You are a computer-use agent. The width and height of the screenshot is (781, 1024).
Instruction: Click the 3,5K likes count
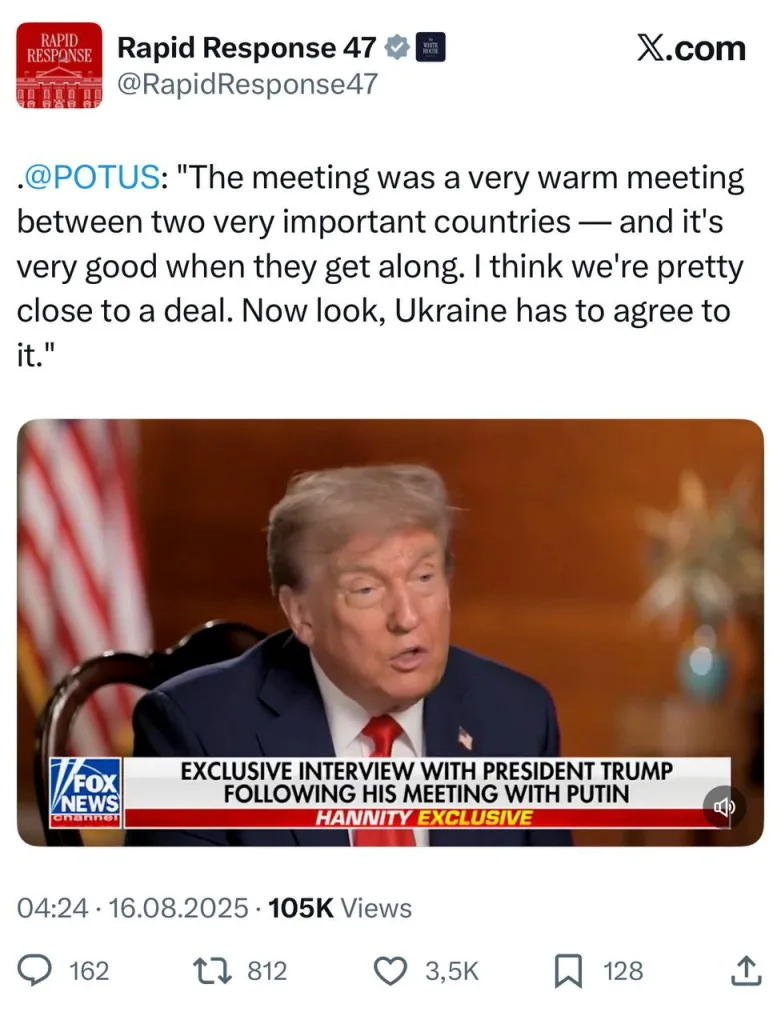pos(452,971)
